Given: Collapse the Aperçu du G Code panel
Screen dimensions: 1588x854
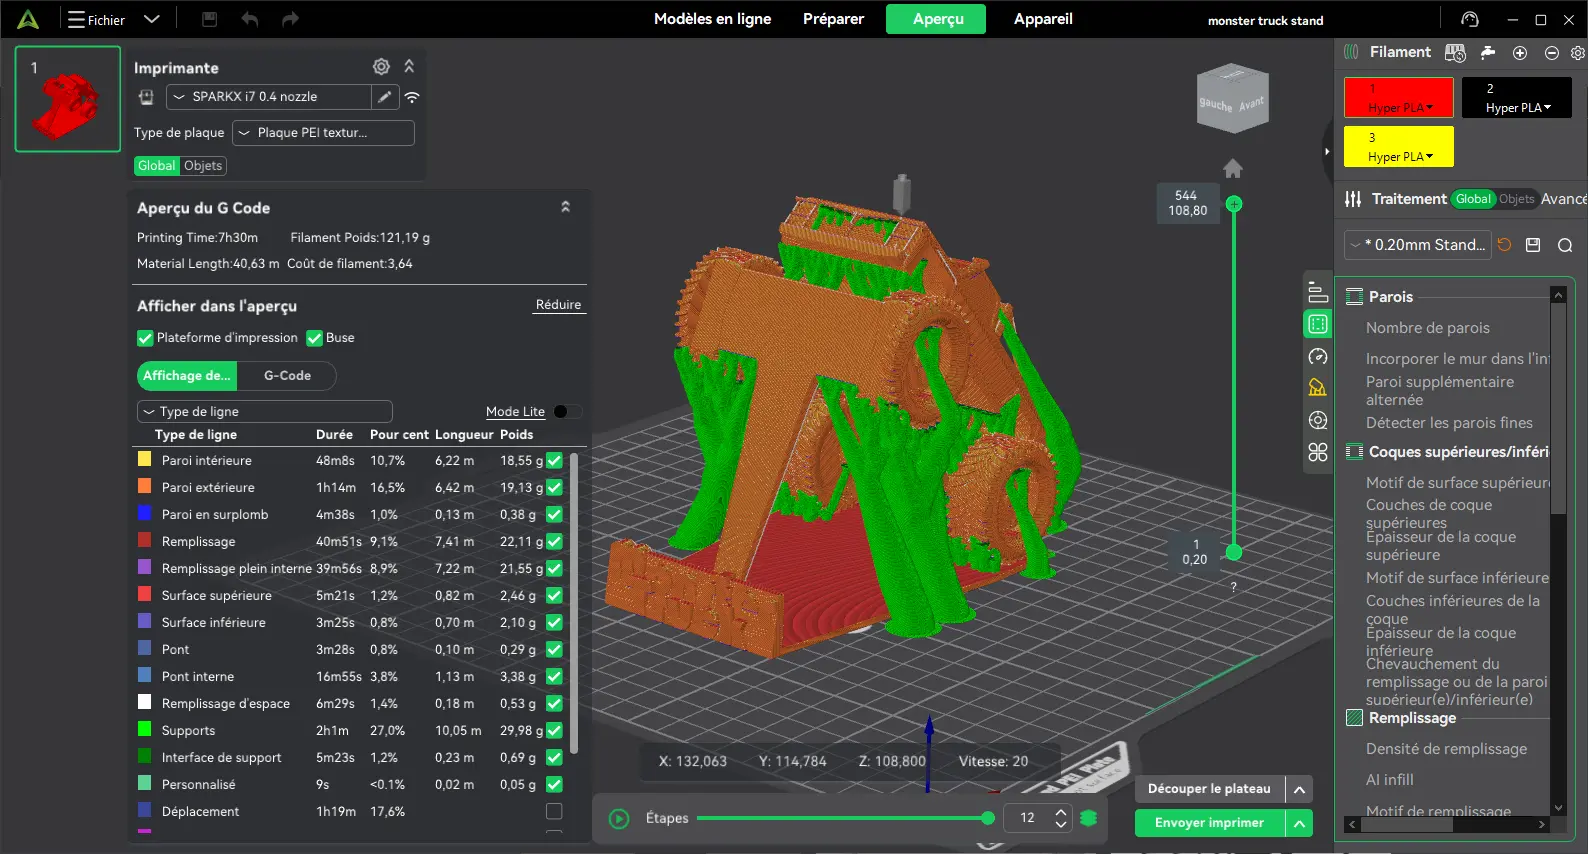Looking at the screenshot, I should (565, 207).
